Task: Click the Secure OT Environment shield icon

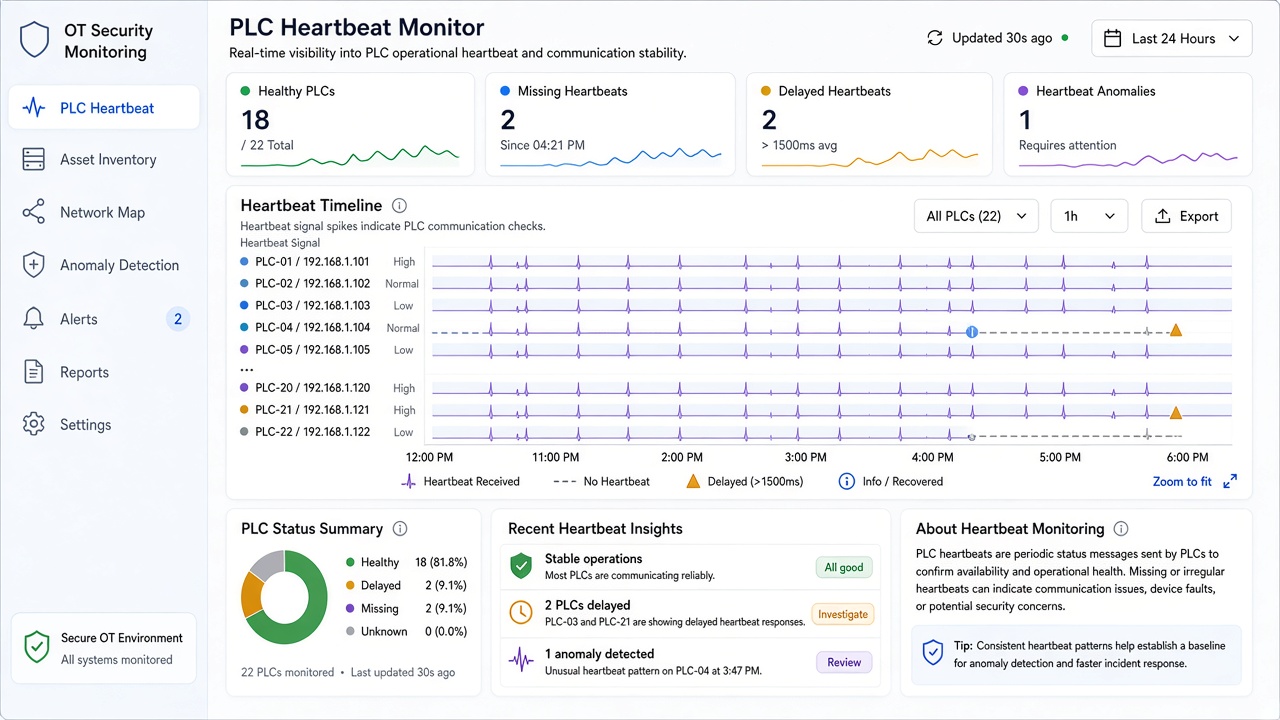Action: (36, 647)
